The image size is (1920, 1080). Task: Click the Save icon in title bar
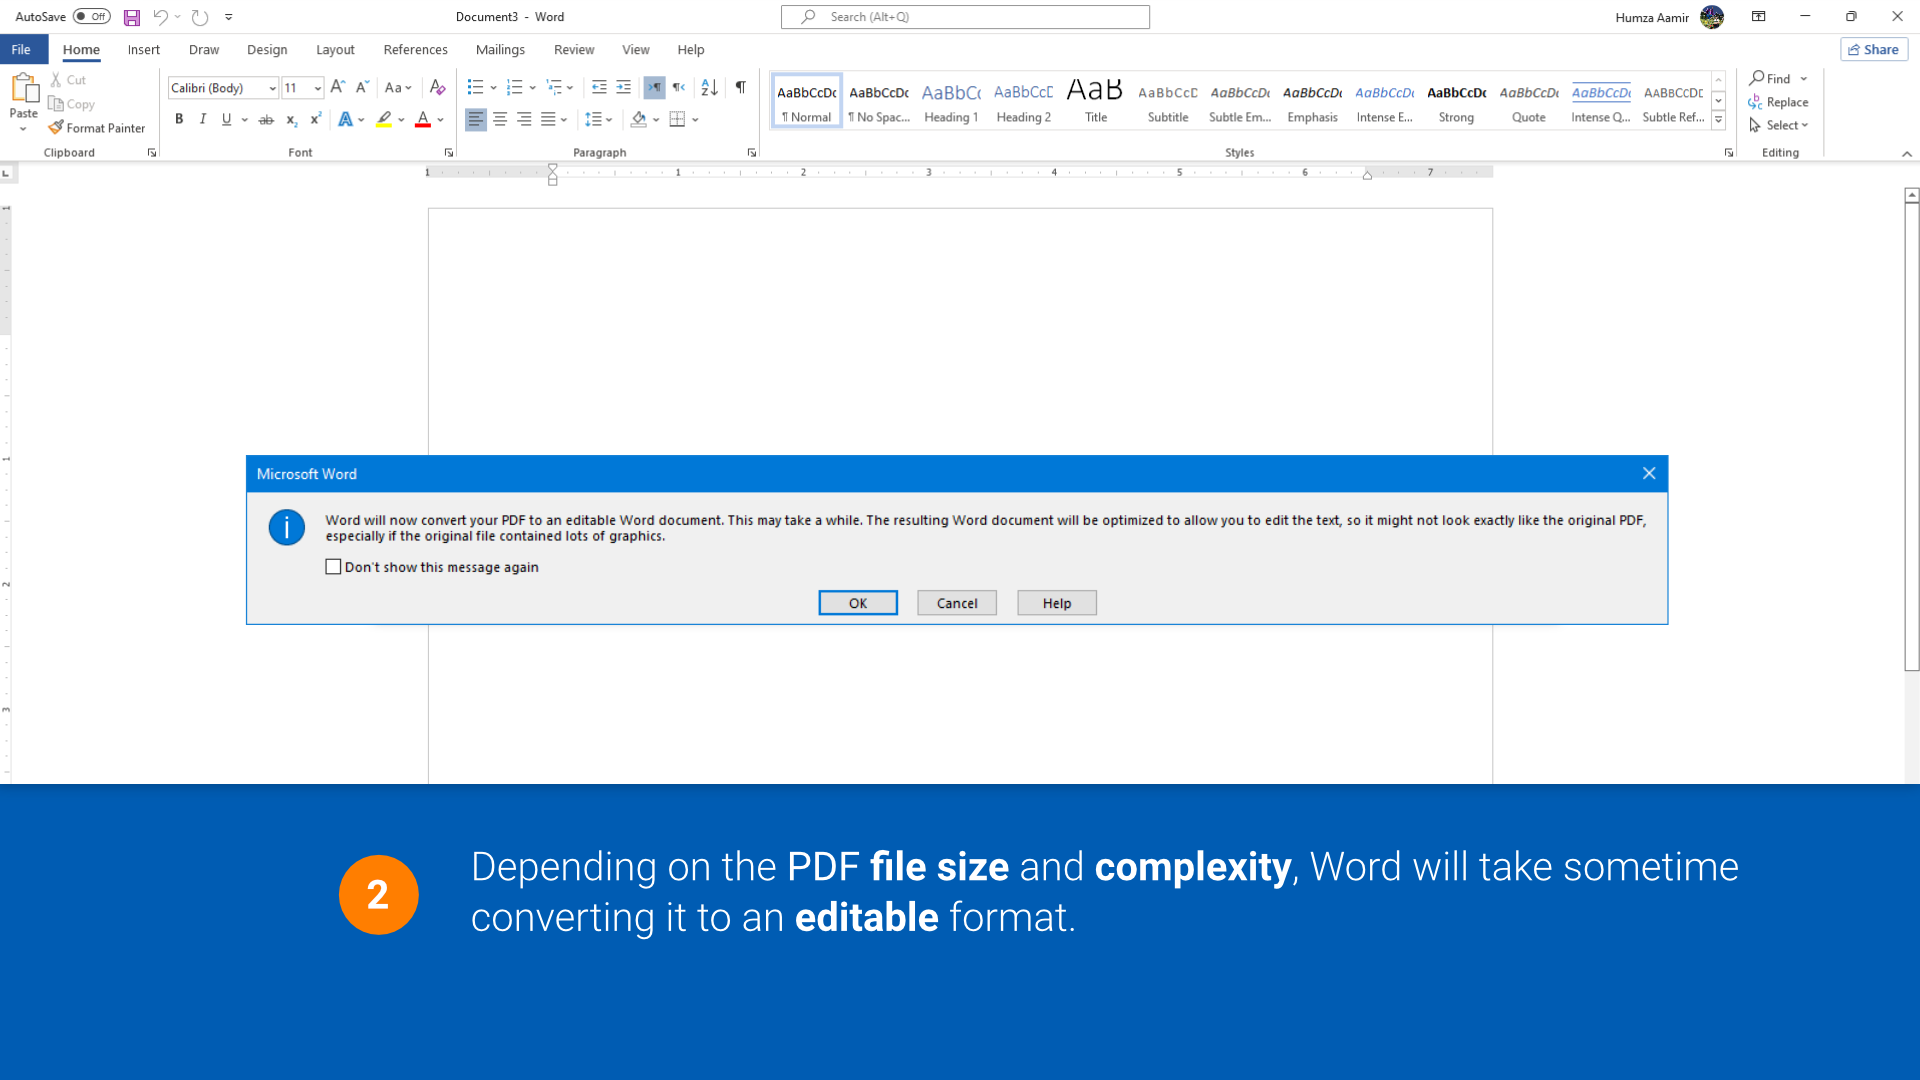tap(132, 17)
